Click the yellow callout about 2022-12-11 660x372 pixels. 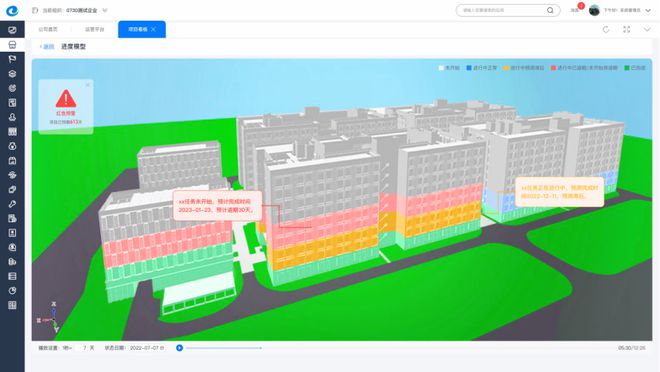559,192
